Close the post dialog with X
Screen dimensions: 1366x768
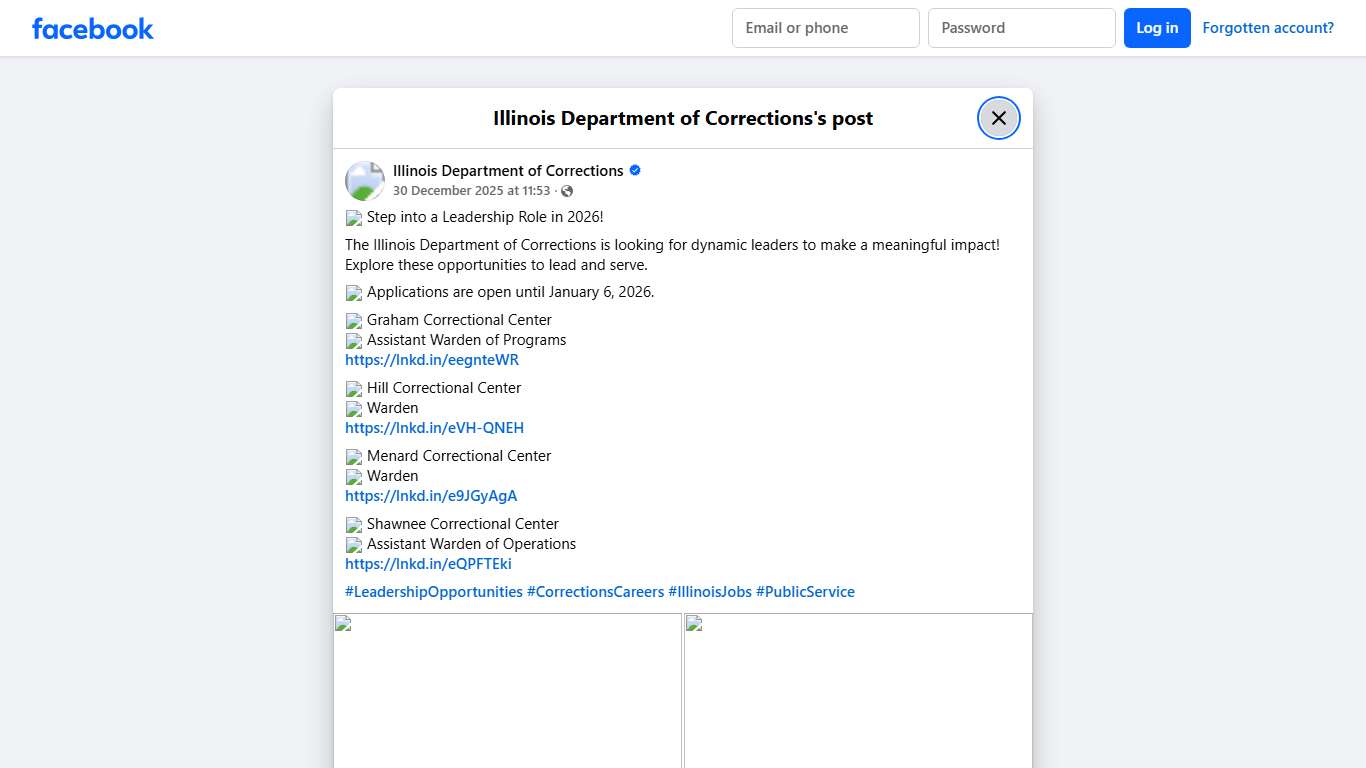pyautogui.click(x=998, y=118)
